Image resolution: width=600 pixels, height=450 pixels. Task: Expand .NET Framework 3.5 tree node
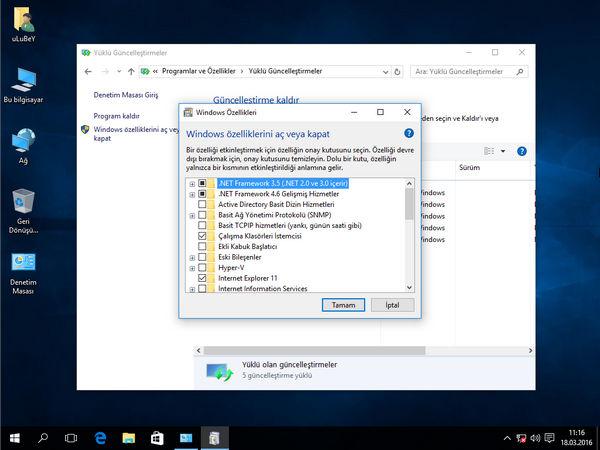(x=192, y=184)
